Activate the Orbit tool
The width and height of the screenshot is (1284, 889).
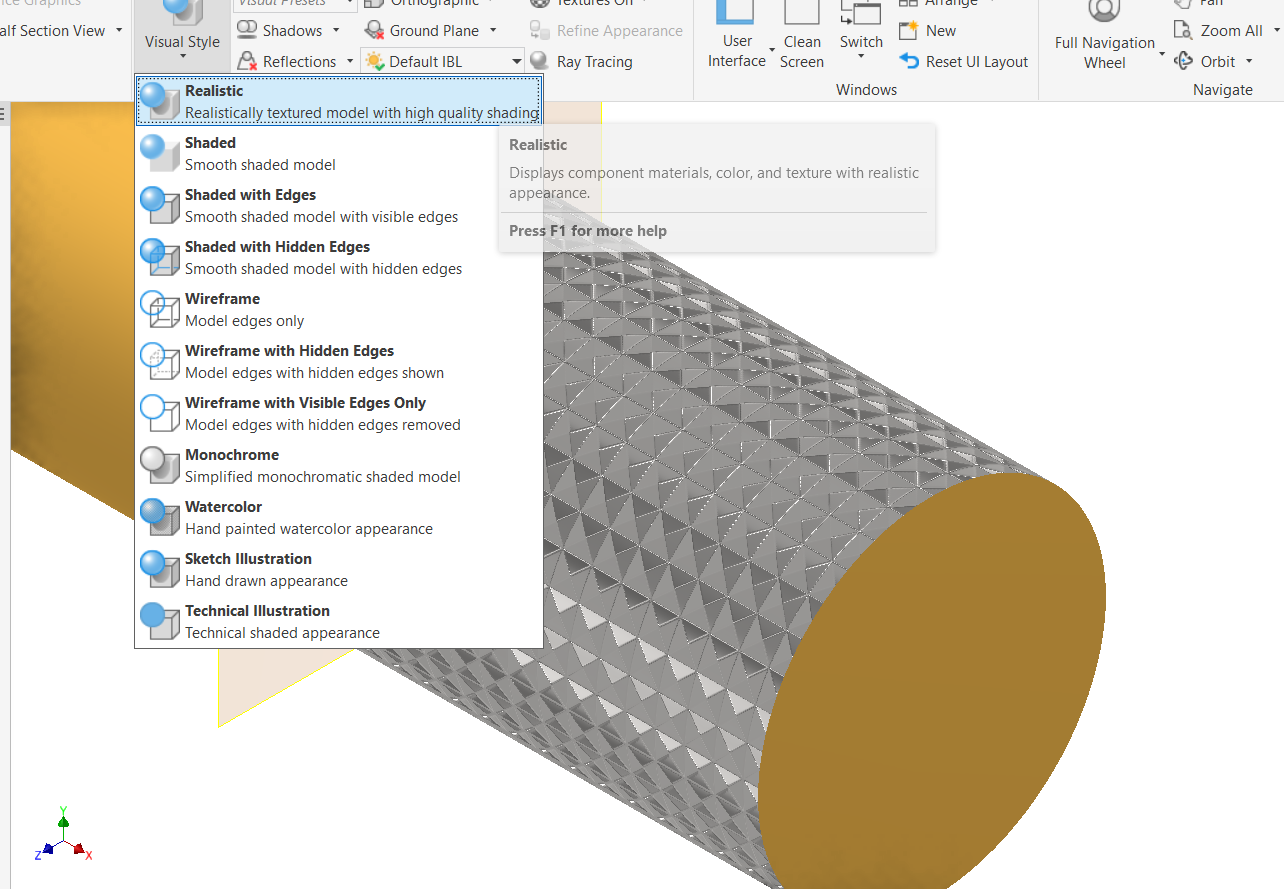tap(1206, 61)
